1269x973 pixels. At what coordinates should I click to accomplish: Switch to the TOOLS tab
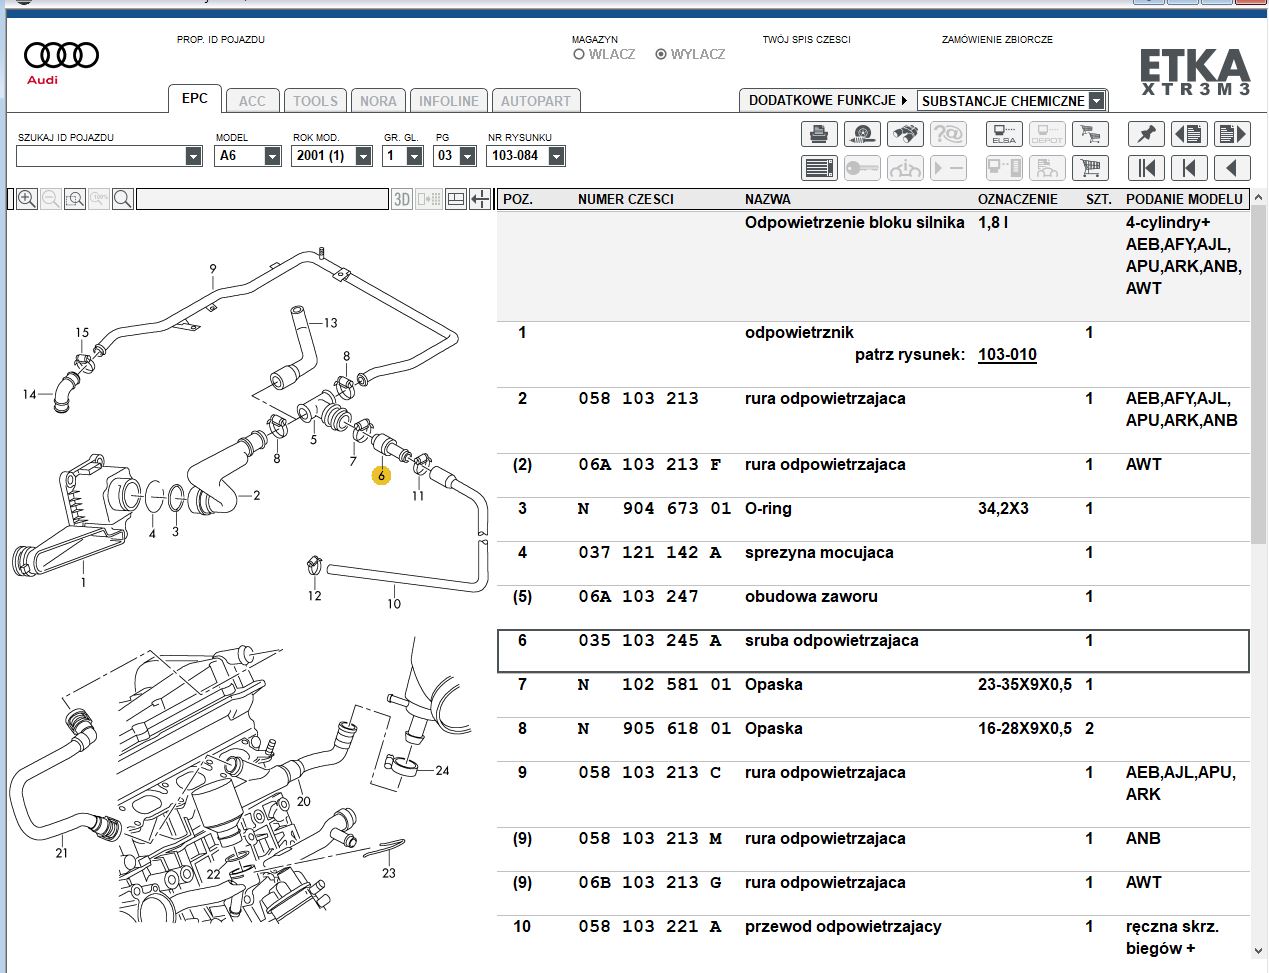point(315,101)
